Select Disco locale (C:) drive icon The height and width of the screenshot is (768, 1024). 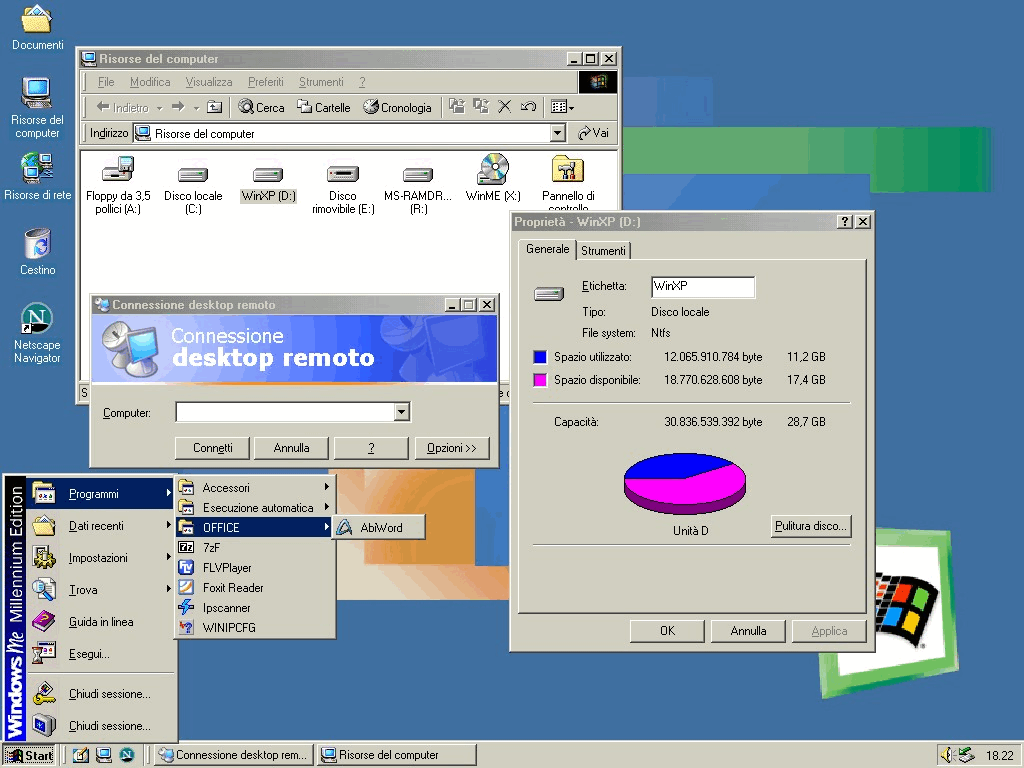193,189
